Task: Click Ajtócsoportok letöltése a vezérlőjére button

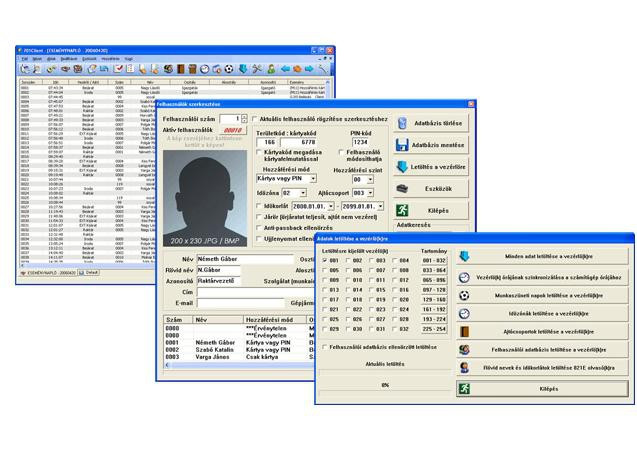Action: click(x=547, y=331)
